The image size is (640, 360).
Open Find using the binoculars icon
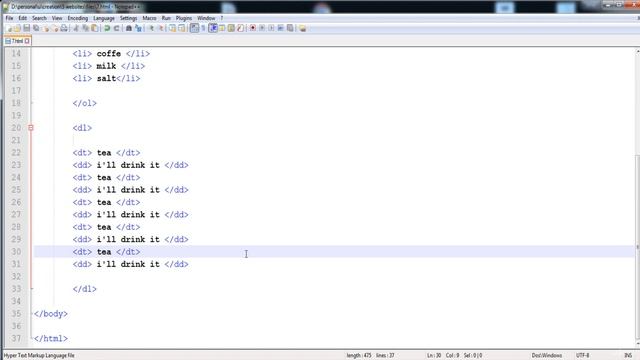click(129, 28)
